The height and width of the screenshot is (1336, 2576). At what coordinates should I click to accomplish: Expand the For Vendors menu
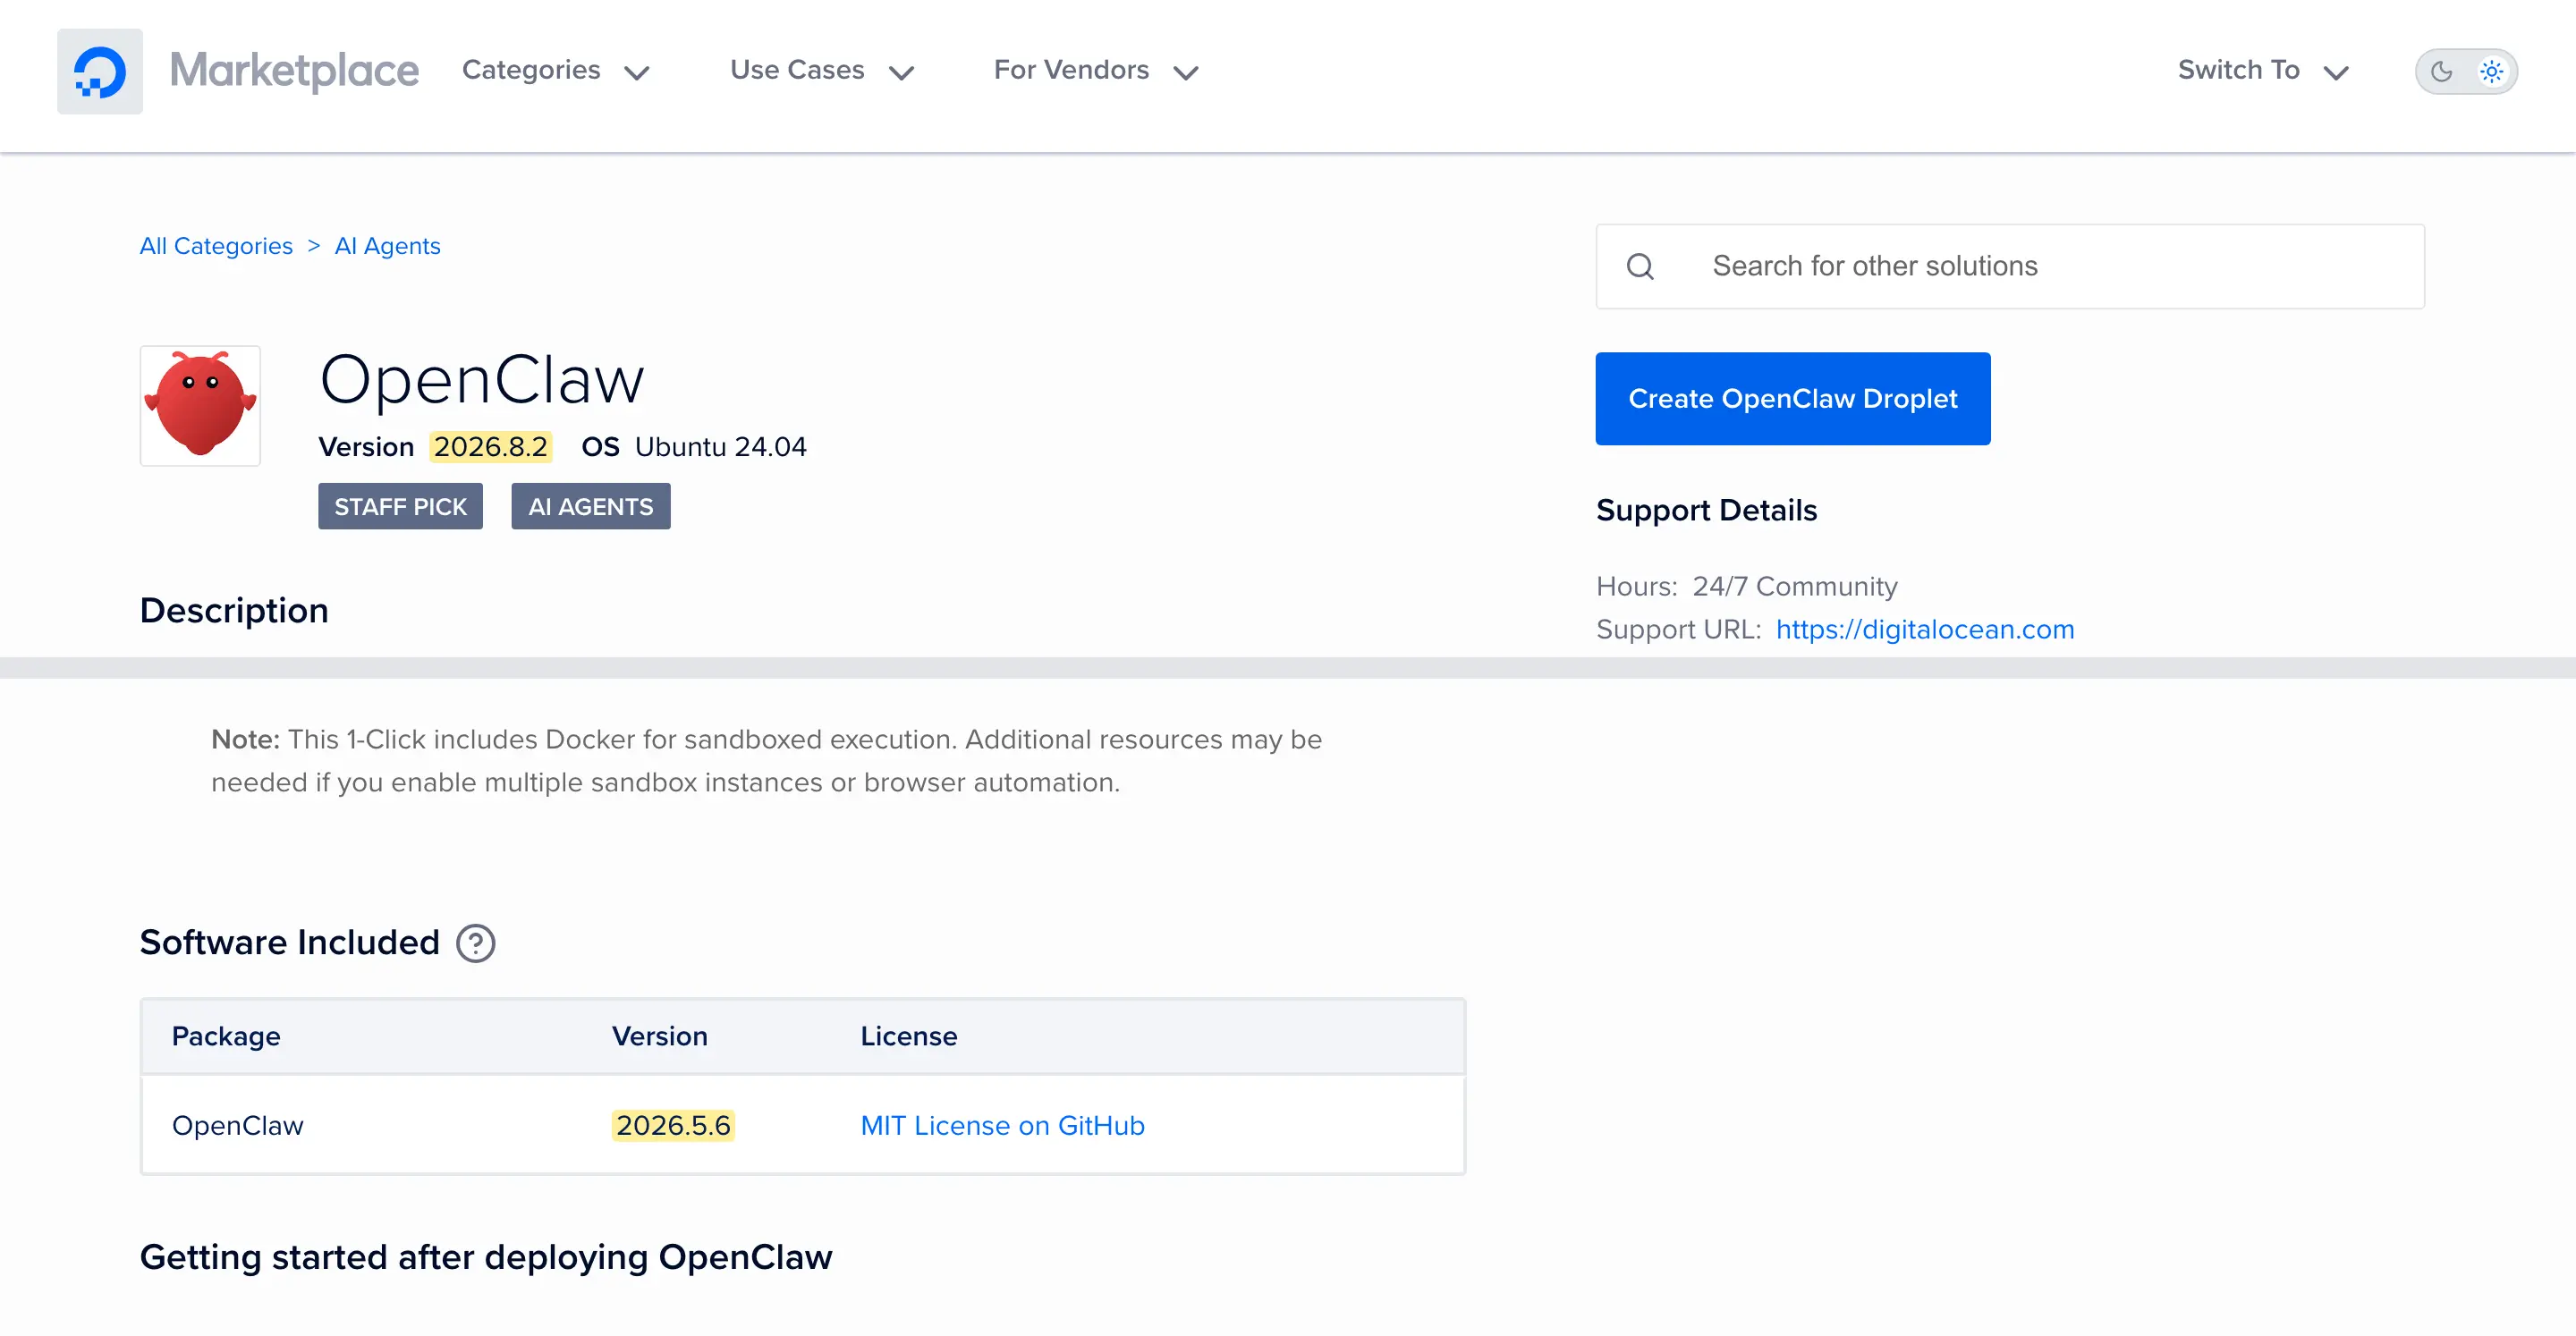(x=1096, y=70)
